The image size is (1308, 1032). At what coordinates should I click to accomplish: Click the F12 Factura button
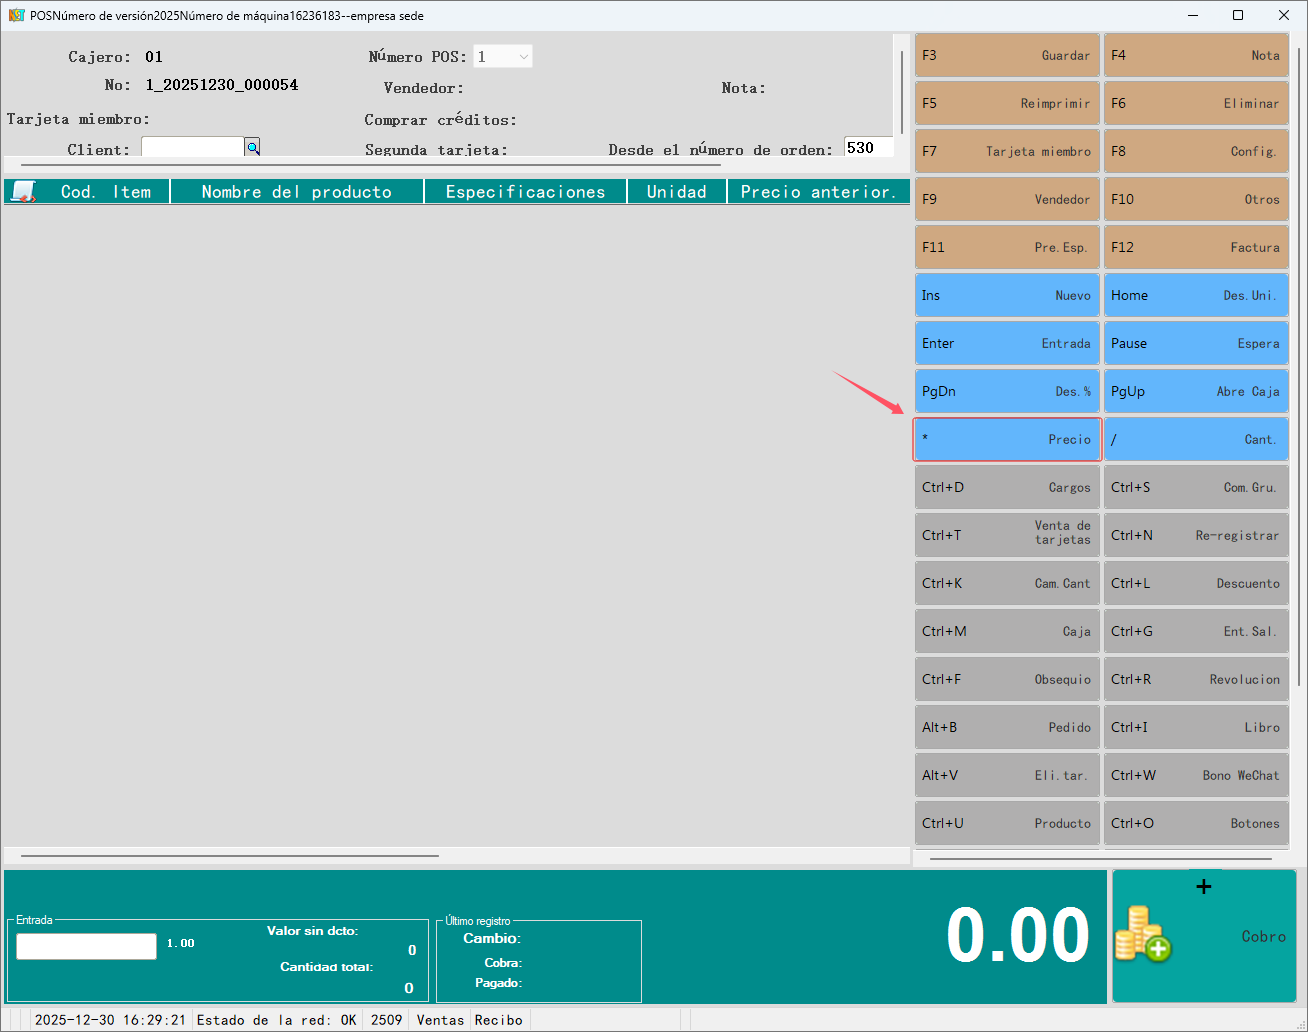[1195, 247]
